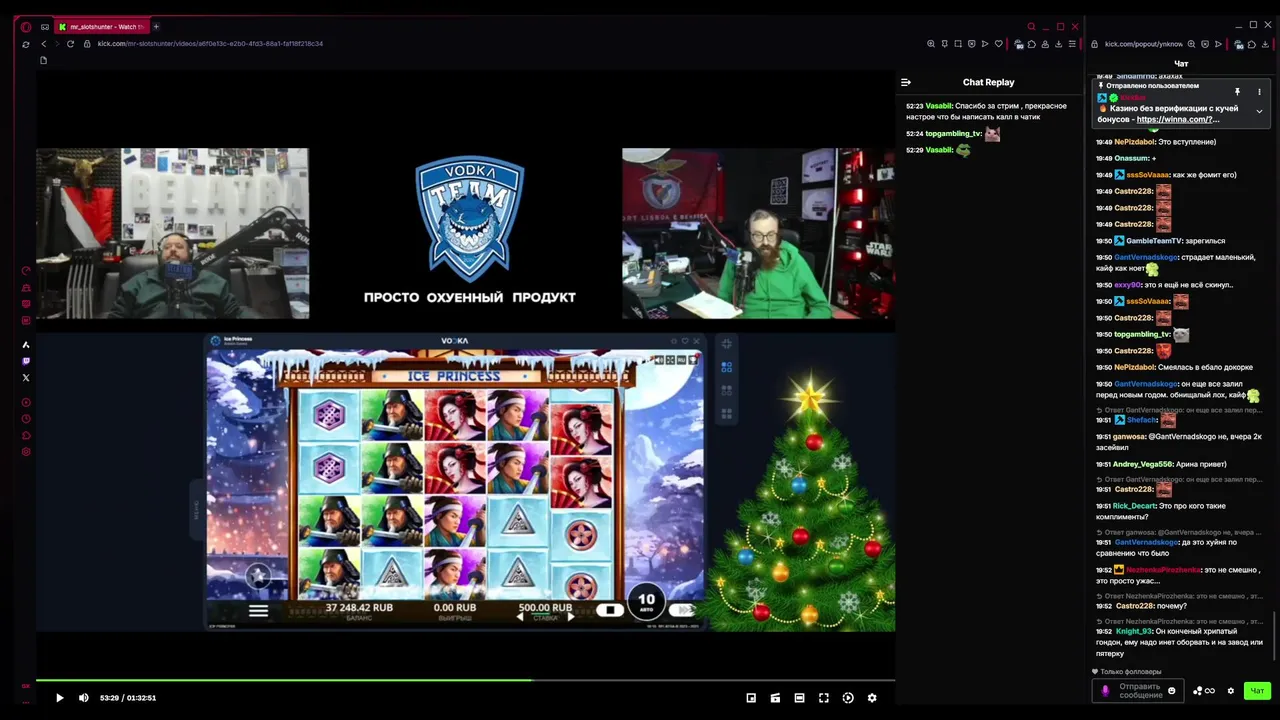Open the ad blocker shield icon
The width and height of the screenshot is (1280, 720).
[971, 44]
